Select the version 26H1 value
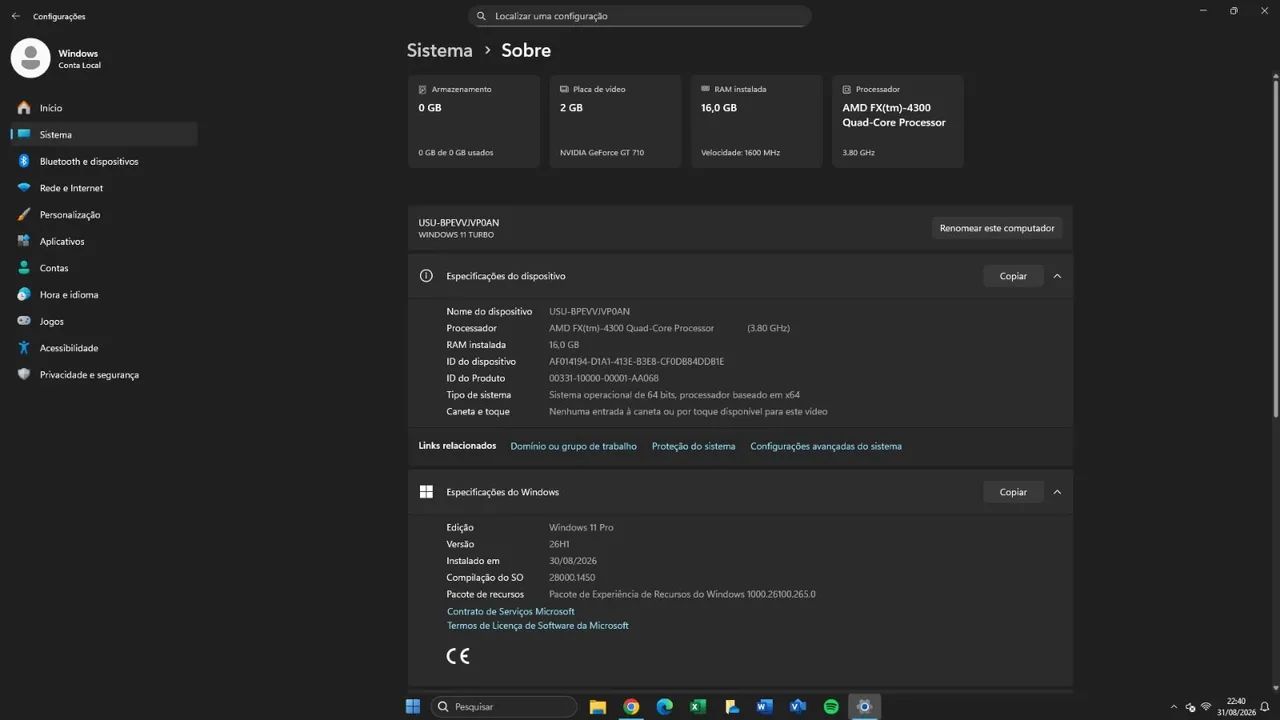1280x720 pixels. 559,544
